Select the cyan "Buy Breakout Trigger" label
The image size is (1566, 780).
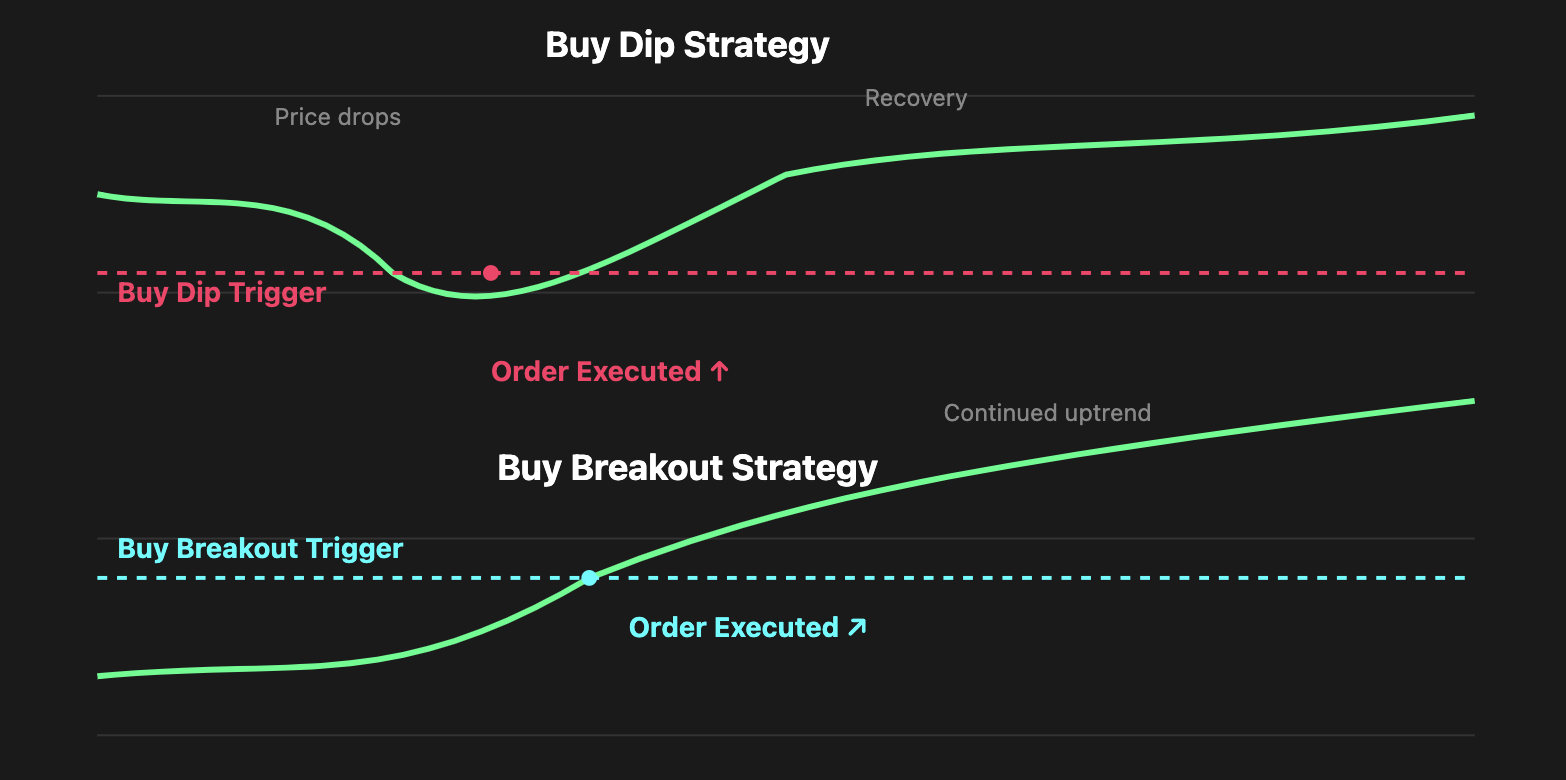[x=260, y=549]
